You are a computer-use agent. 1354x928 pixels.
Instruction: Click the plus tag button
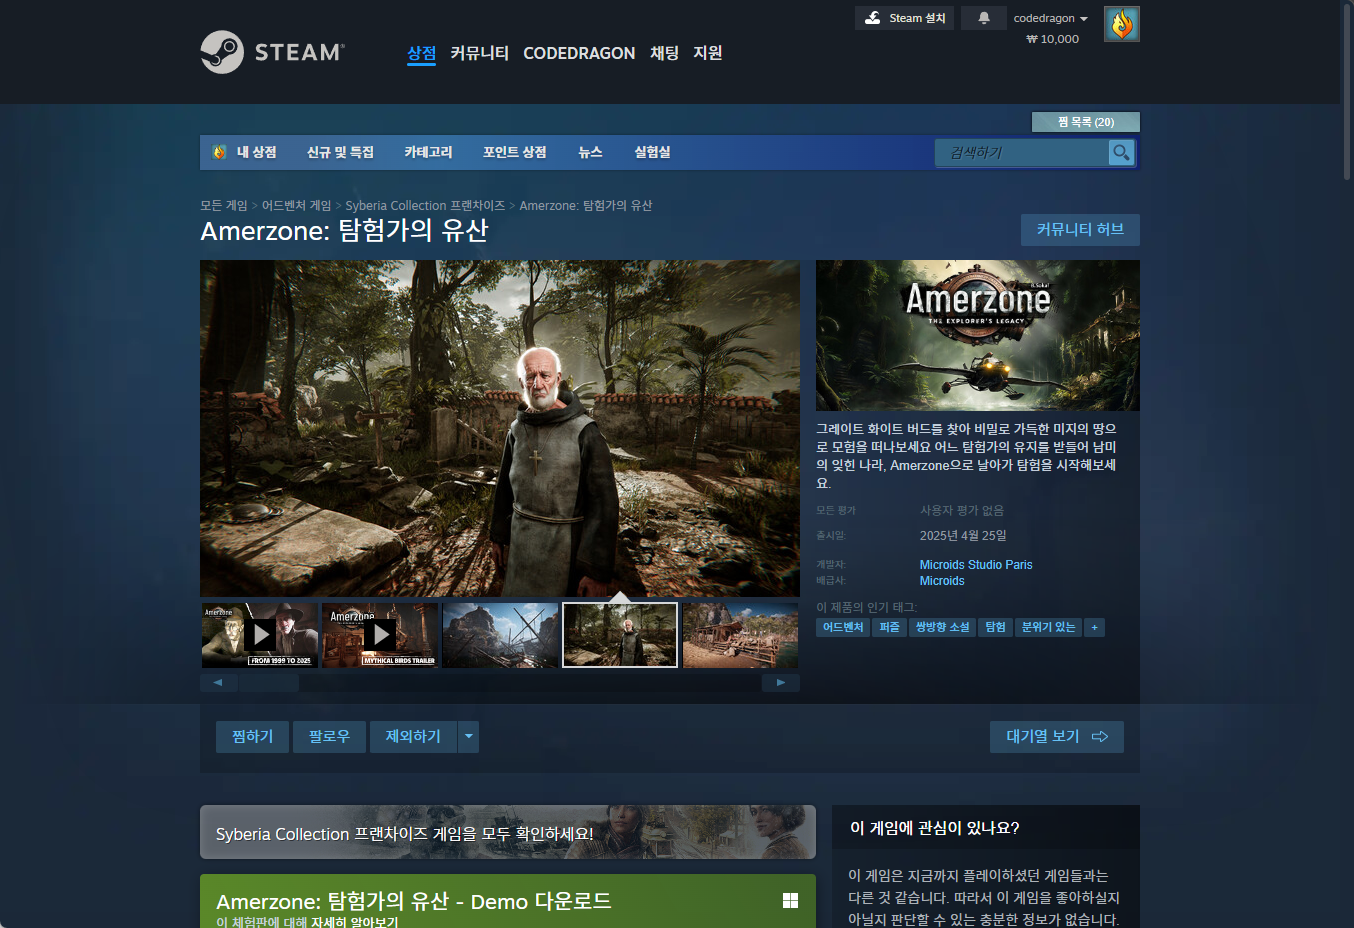(x=1095, y=627)
